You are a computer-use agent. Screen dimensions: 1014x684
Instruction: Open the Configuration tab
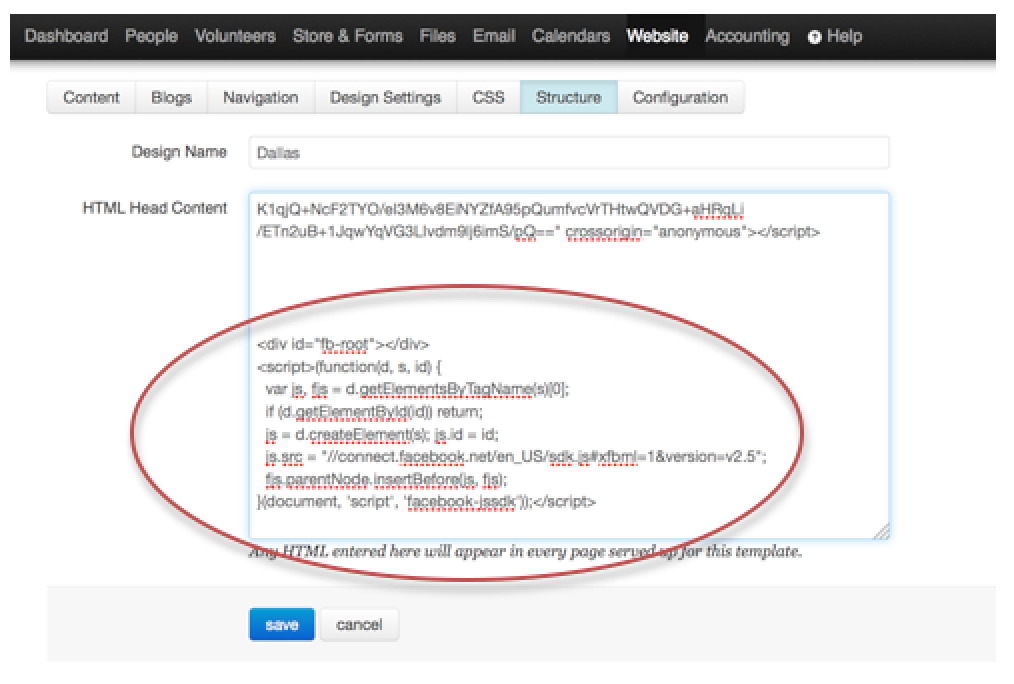tap(680, 98)
